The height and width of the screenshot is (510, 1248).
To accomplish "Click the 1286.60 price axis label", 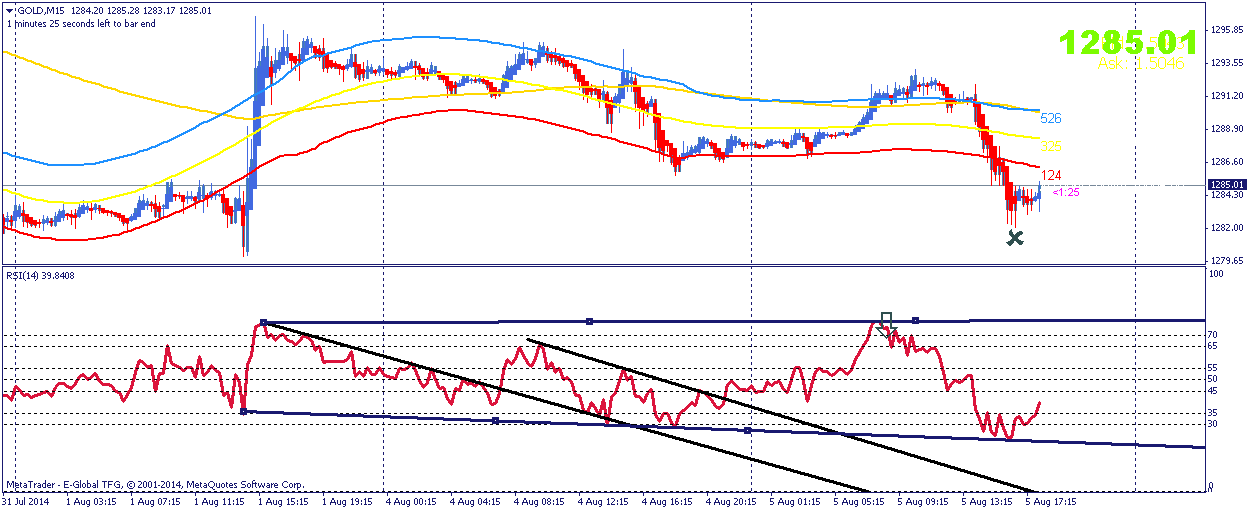I will (x=1226, y=162).
